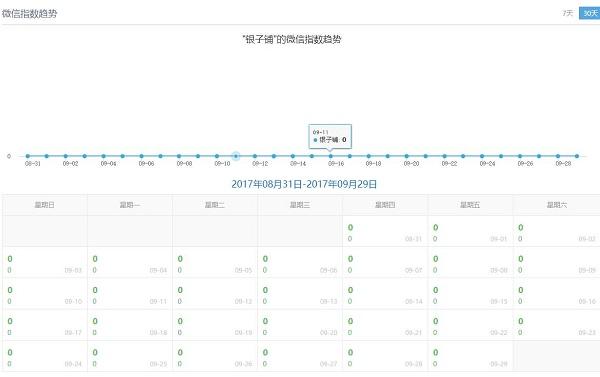
Task: Click the 星期日 column header
Action: tap(45, 205)
